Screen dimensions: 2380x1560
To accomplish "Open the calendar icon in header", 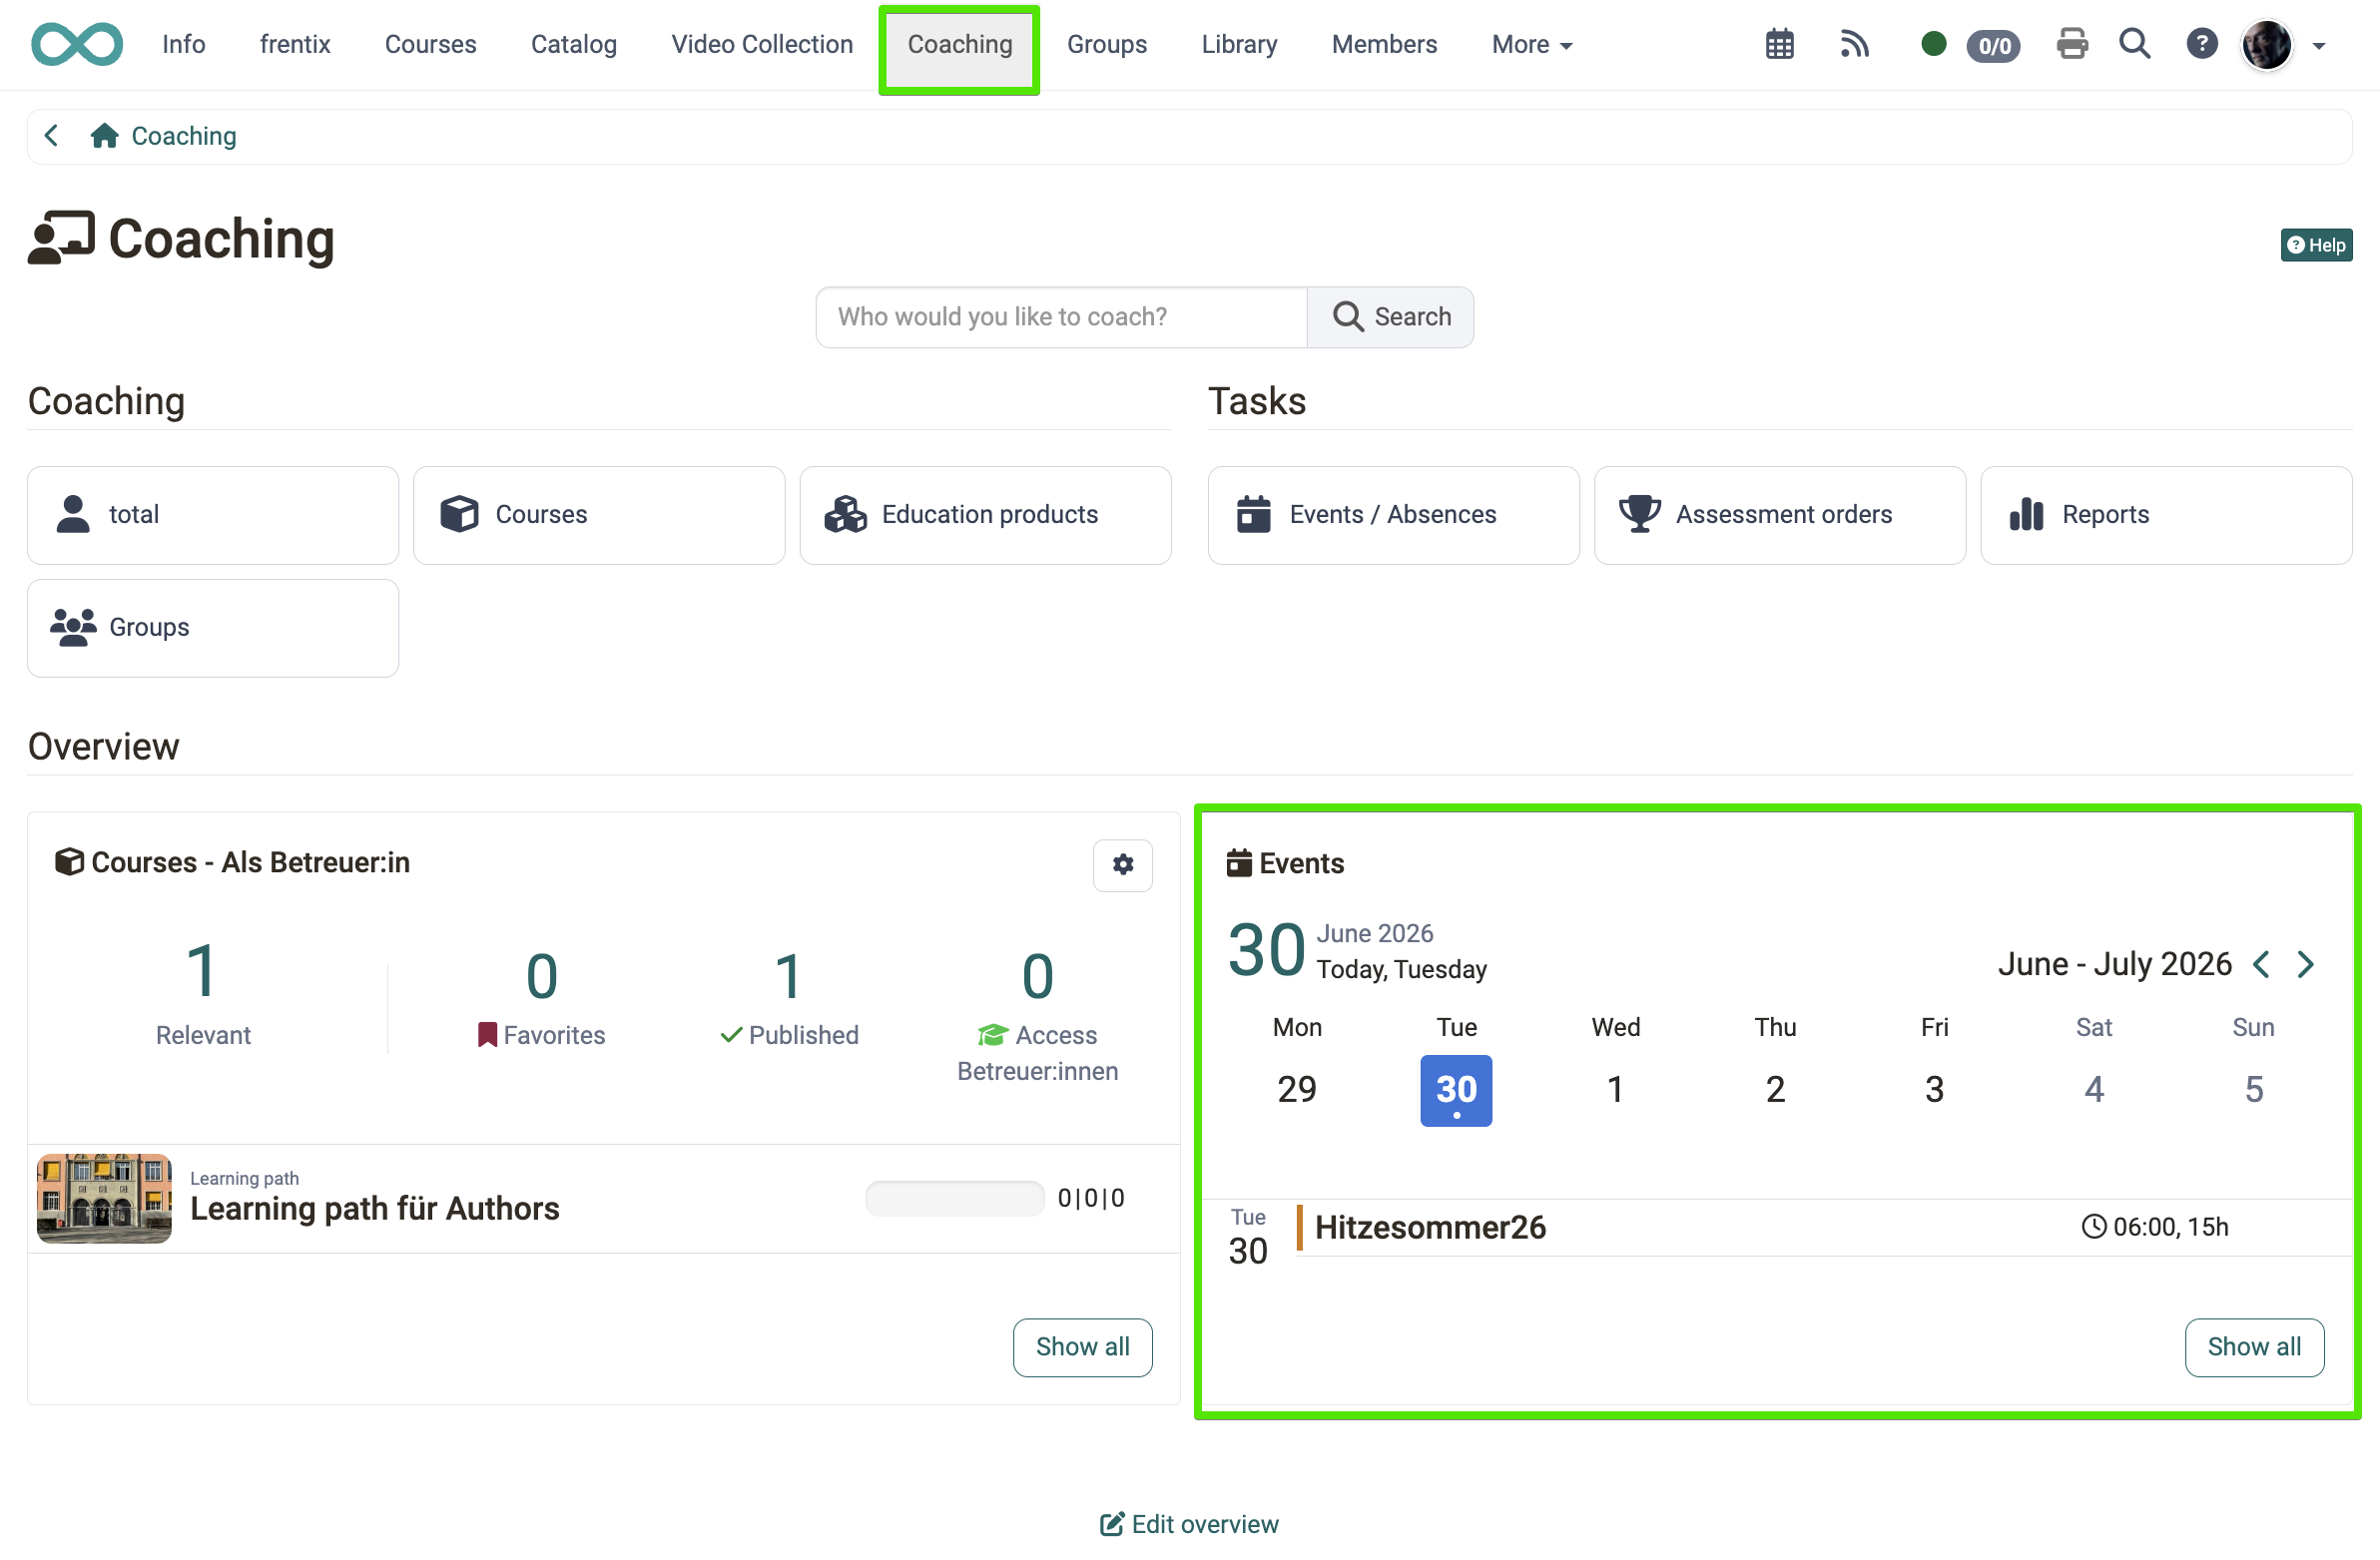I will tap(1779, 45).
